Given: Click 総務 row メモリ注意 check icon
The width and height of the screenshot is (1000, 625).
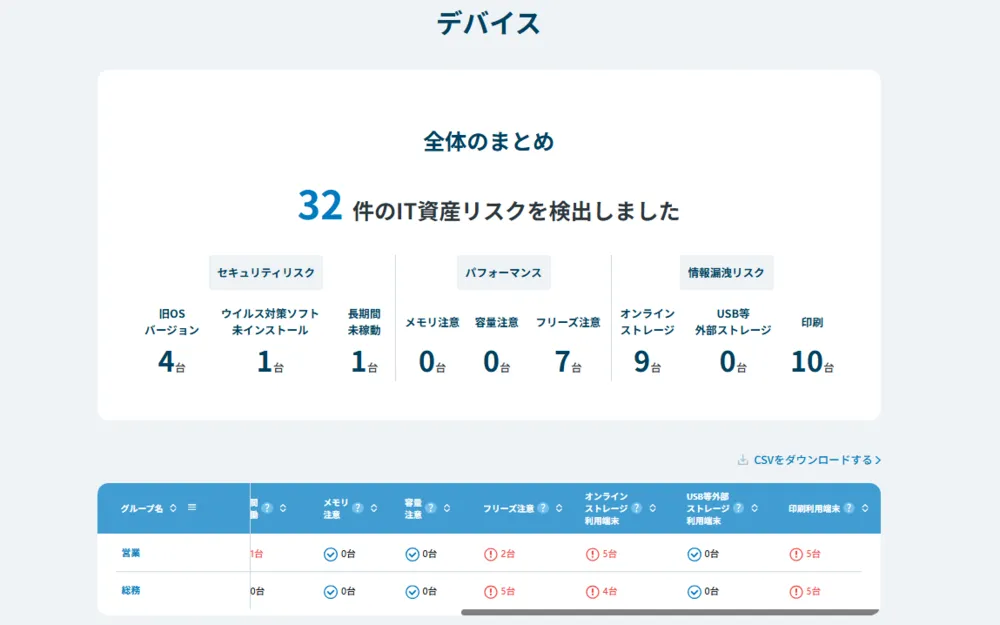Looking at the screenshot, I should pos(330,592).
